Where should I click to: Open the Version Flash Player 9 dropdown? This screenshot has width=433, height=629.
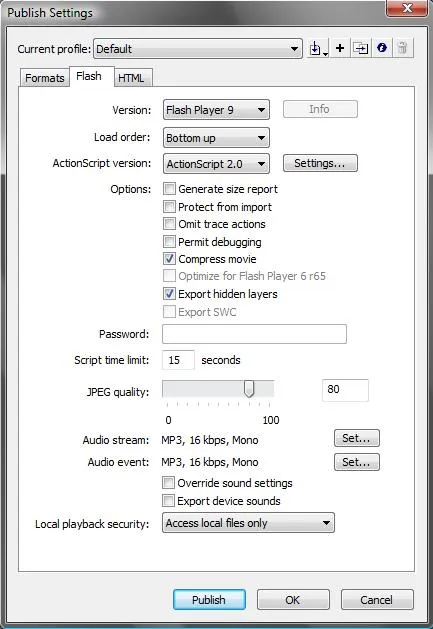(x=216, y=110)
